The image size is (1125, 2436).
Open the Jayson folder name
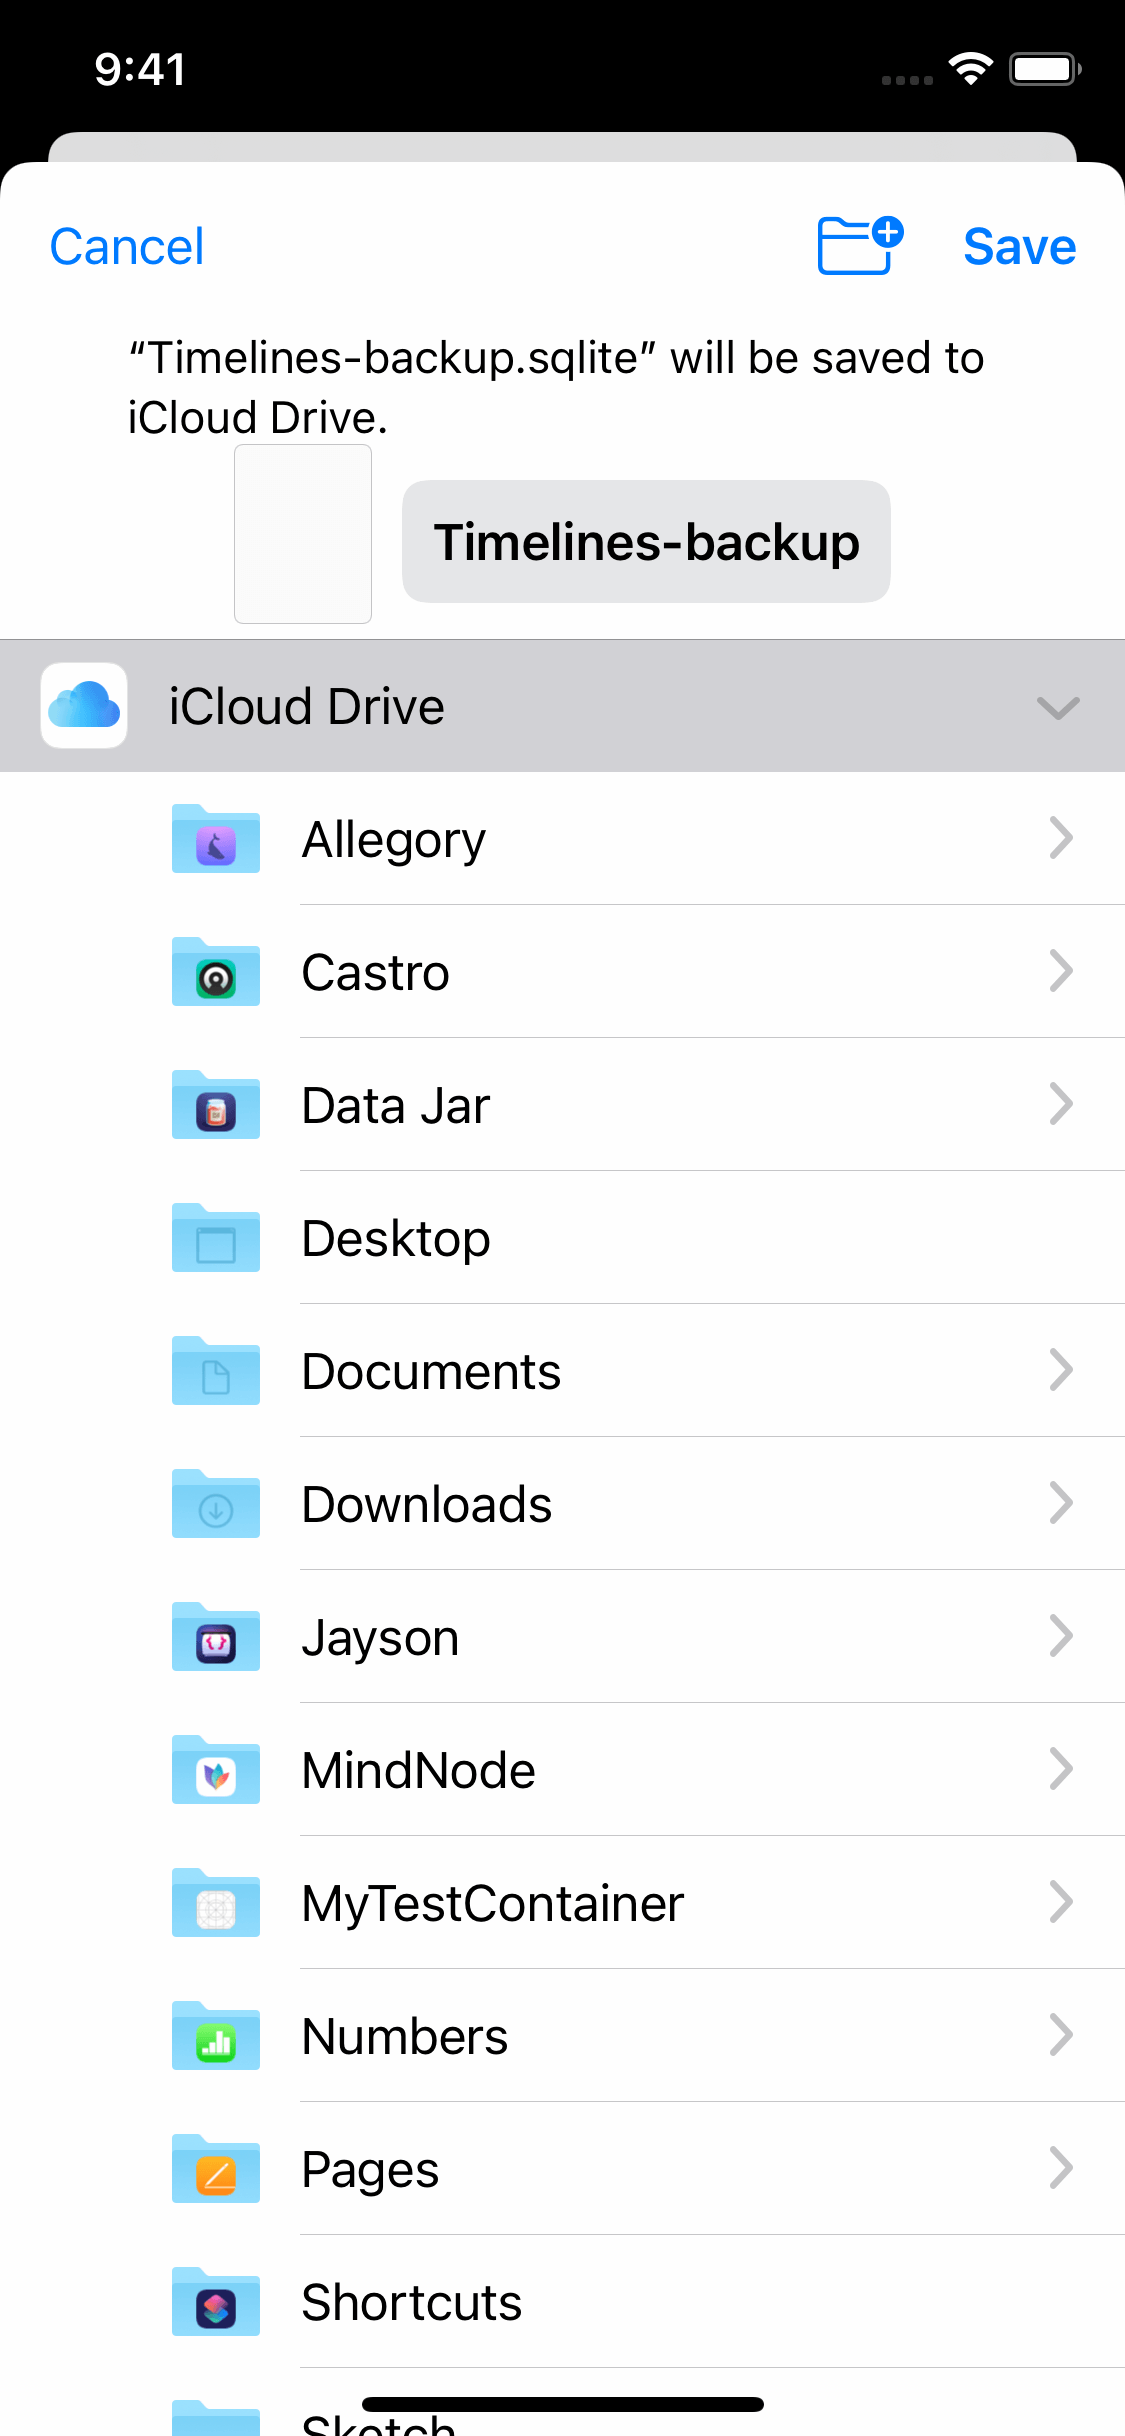381,1639
